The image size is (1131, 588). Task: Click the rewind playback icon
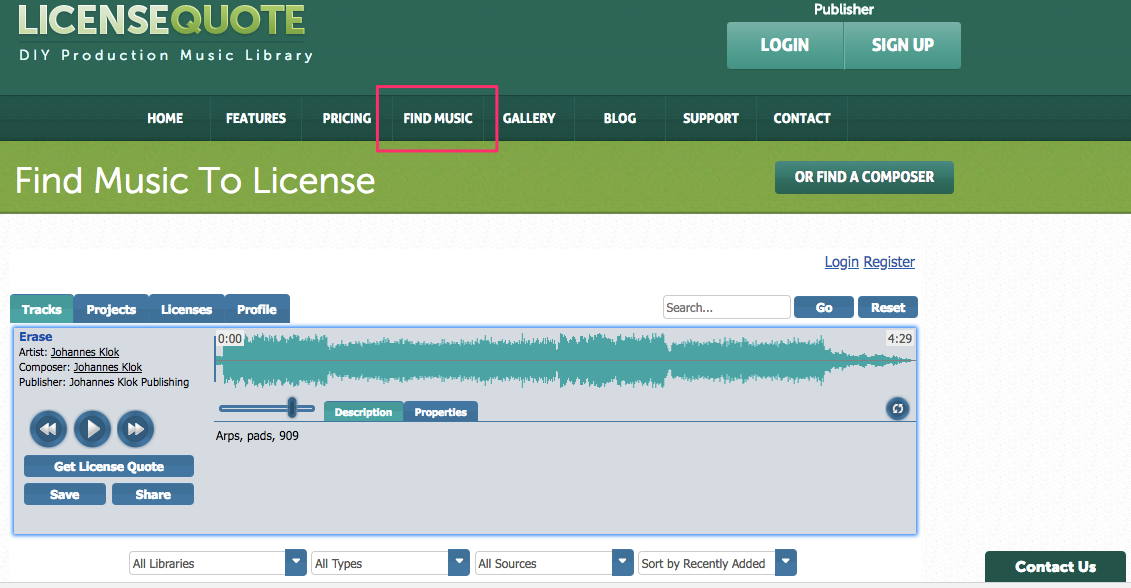pyautogui.click(x=48, y=428)
